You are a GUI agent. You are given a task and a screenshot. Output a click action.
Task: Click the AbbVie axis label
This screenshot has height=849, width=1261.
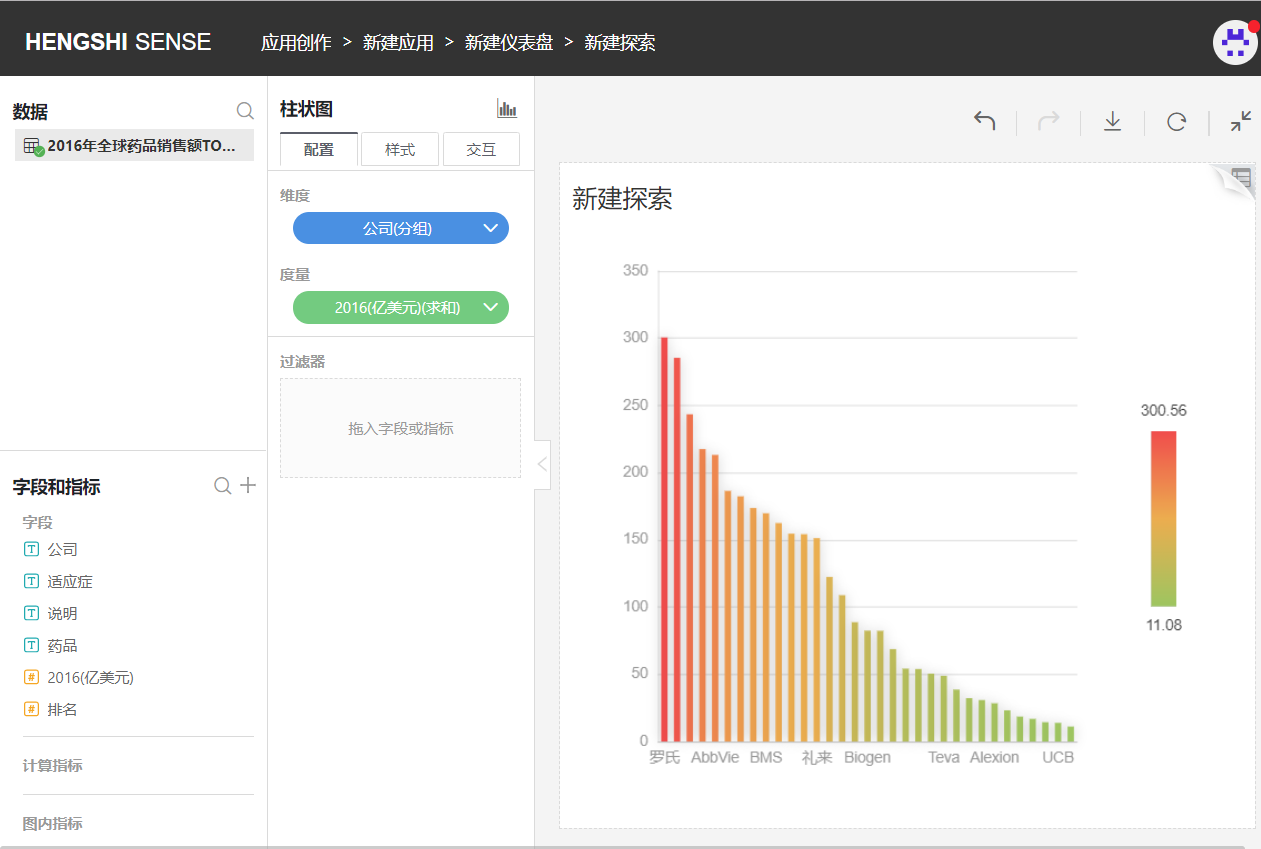click(x=715, y=757)
